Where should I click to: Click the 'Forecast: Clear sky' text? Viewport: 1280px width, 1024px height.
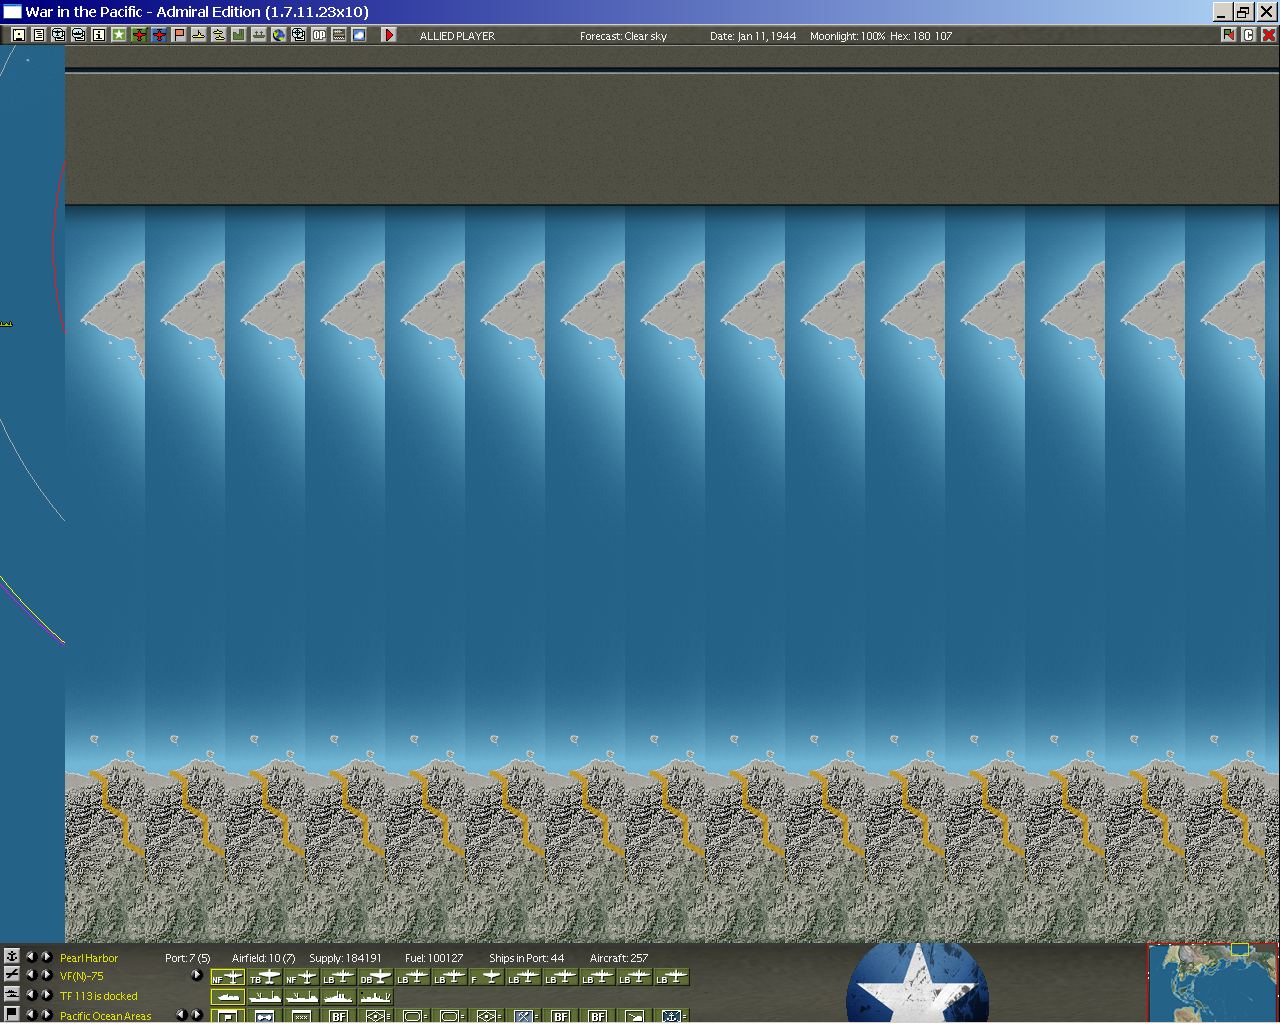point(623,36)
